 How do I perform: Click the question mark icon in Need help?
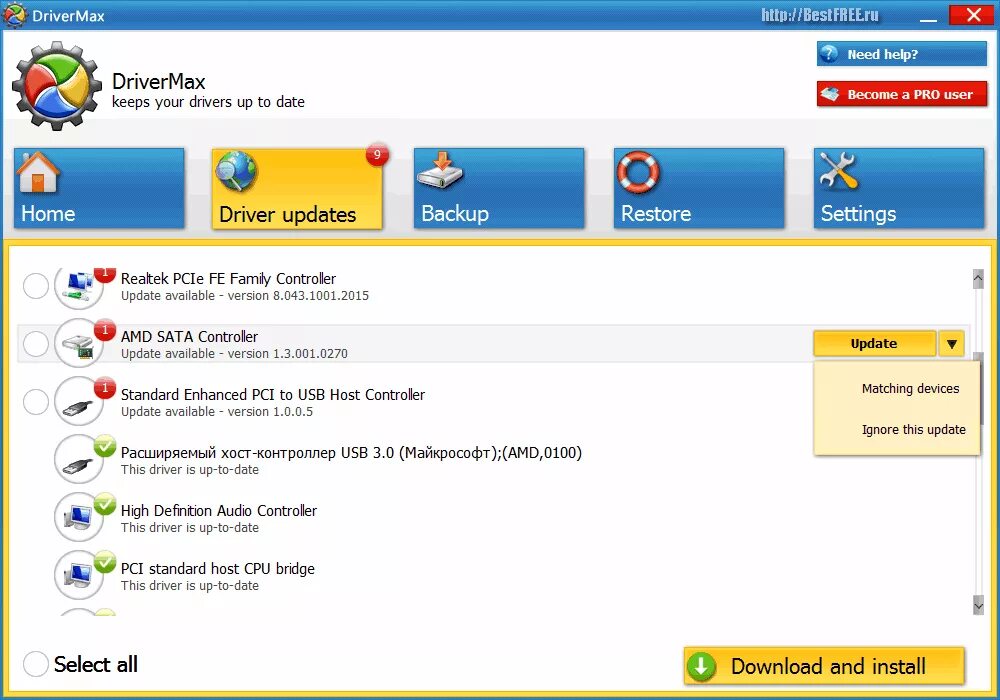click(829, 54)
